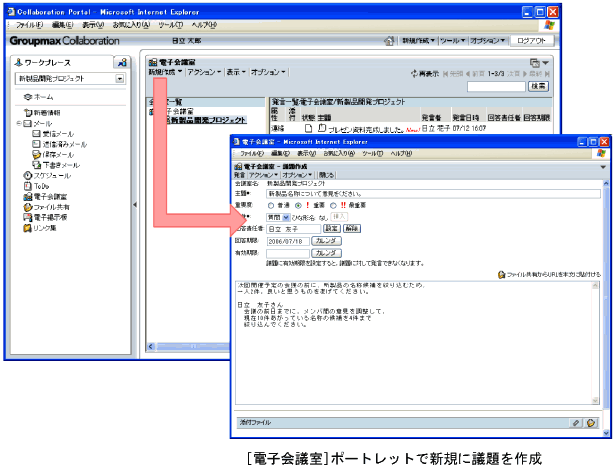Click the 設定 button beside 回答責任者
The image size is (614, 474).
pyautogui.click(x=331, y=228)
